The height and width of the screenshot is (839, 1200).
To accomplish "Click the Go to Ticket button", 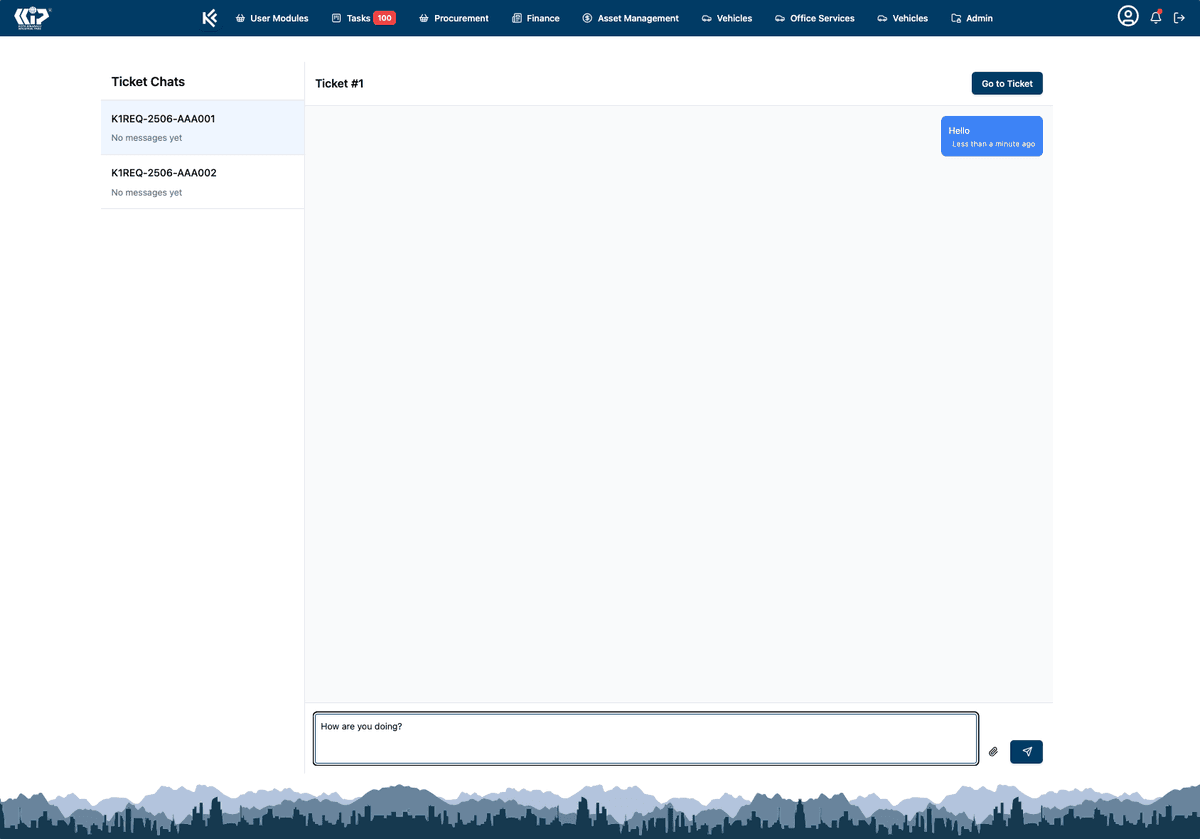I will coord(1006,83).
